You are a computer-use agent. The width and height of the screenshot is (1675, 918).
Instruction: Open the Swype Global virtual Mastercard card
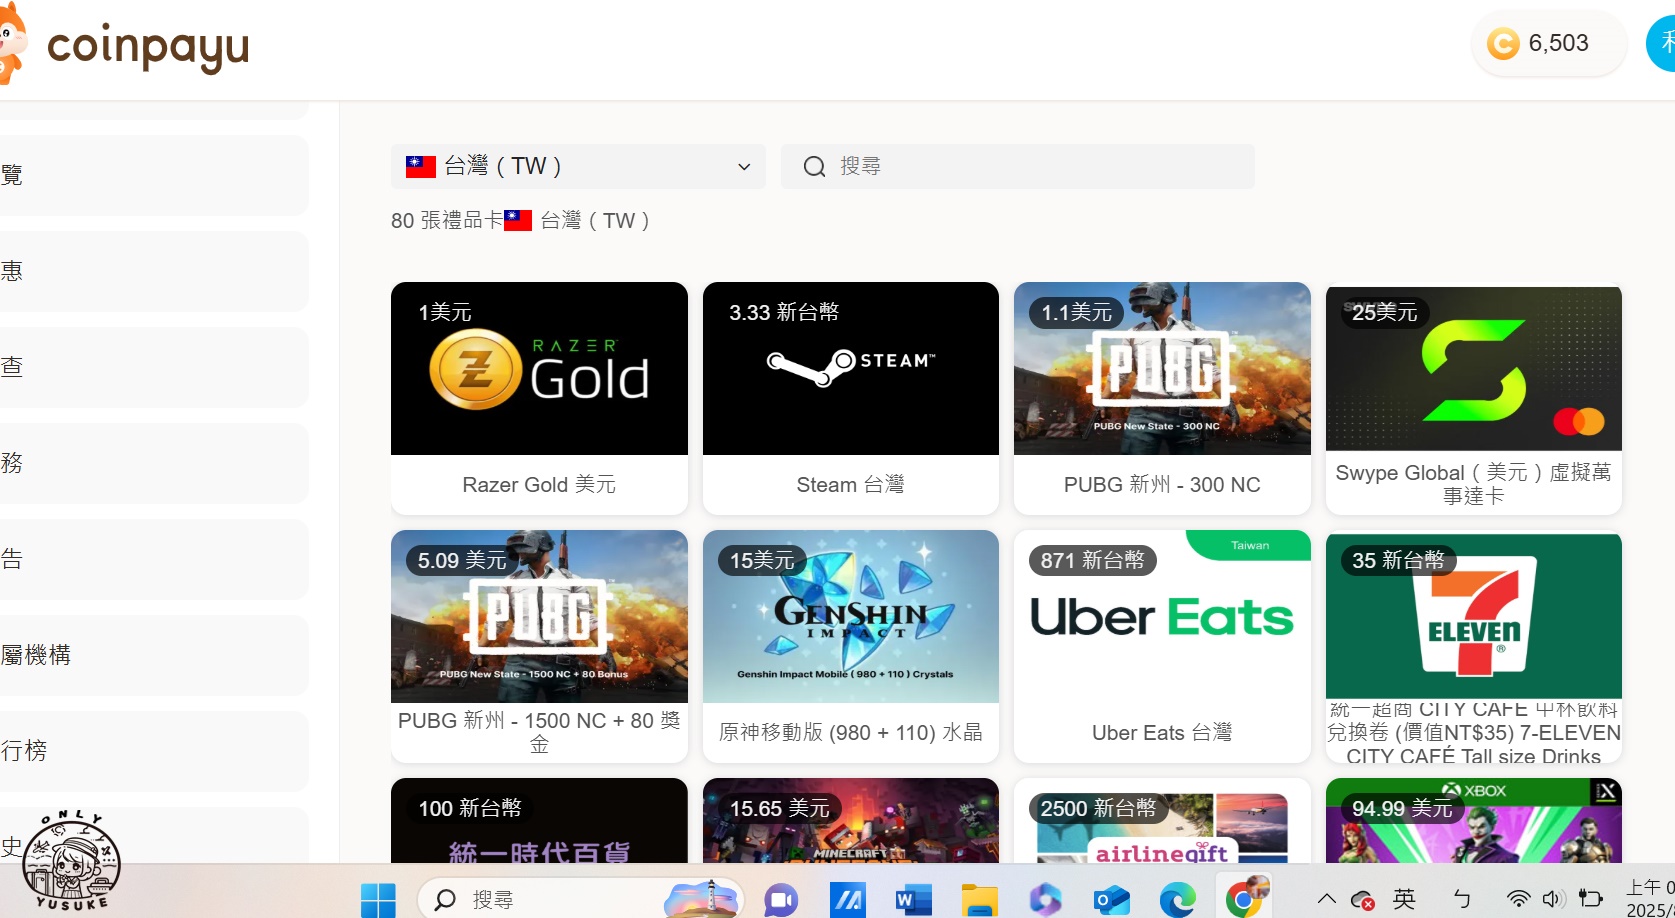[1473, 400]
